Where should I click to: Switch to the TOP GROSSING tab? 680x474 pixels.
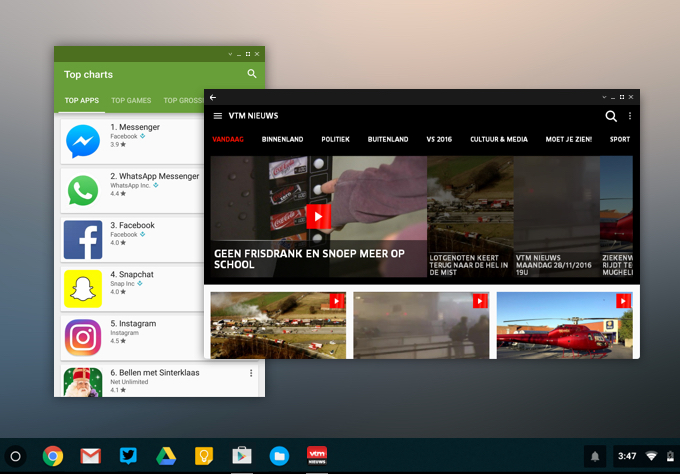tap(183, 101)
